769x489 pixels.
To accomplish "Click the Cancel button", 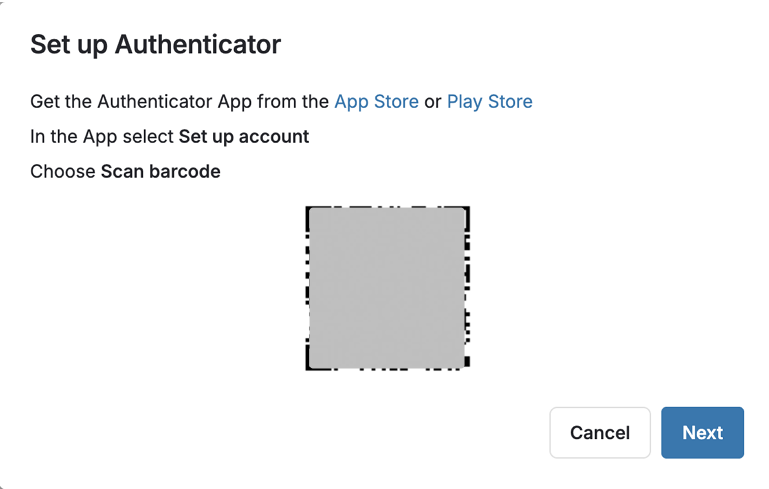I will tap(600, 433).
